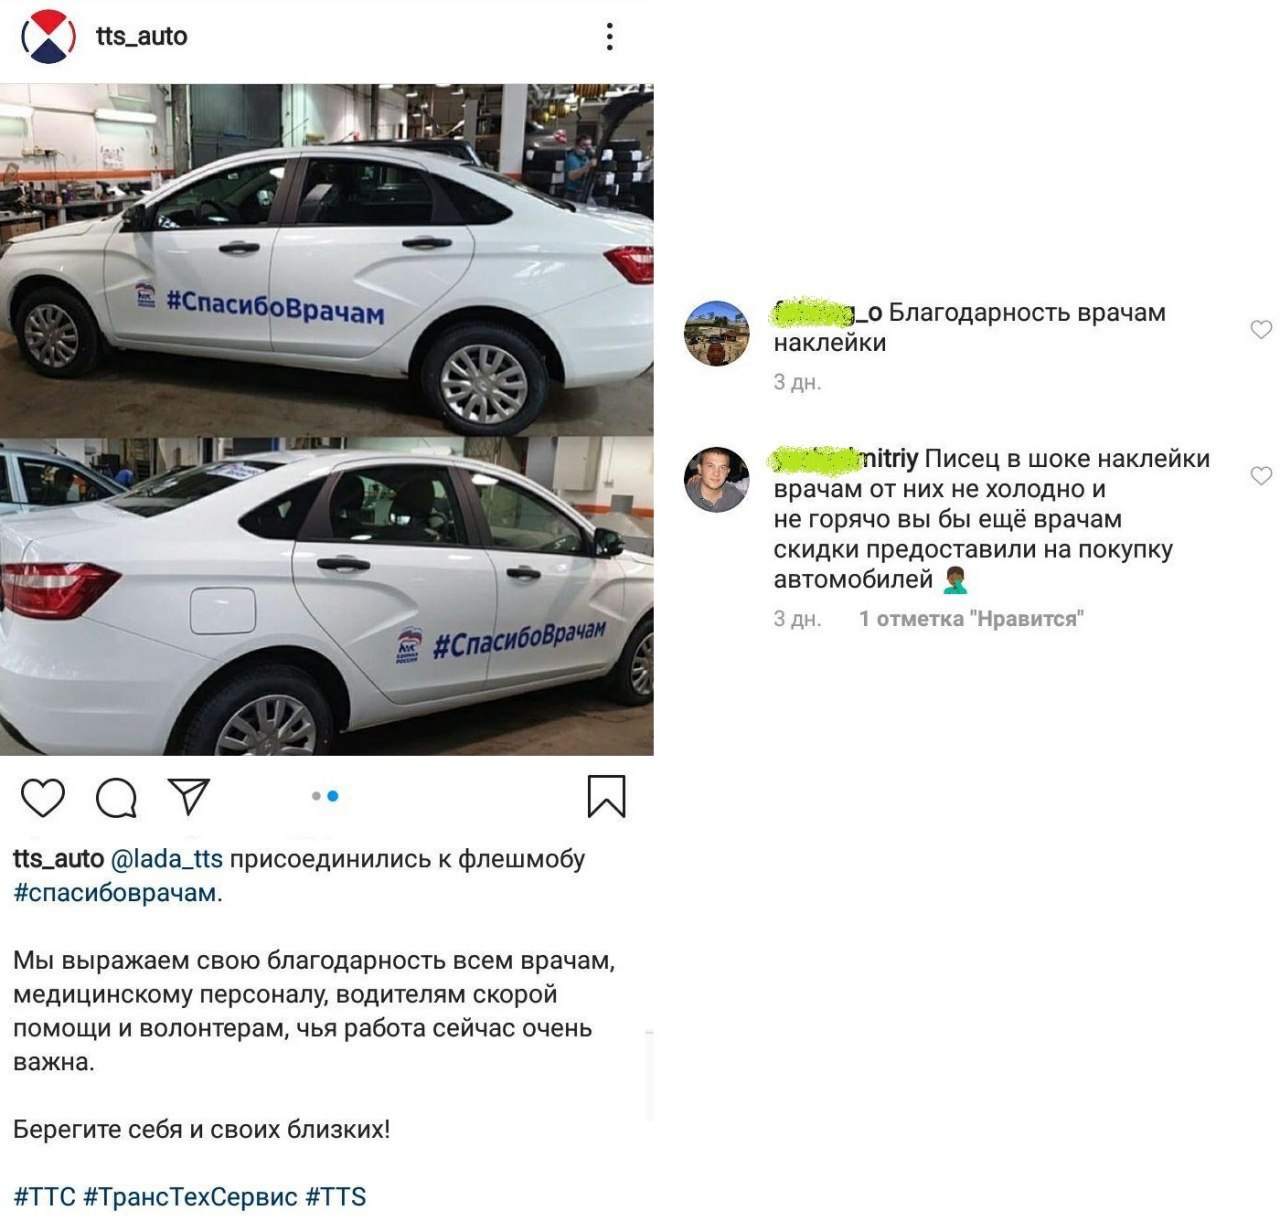Like the 'Писец в шоке' comment heart
The height and width of the screenshot is (1221, 1280).
(x=1261, y=475)
